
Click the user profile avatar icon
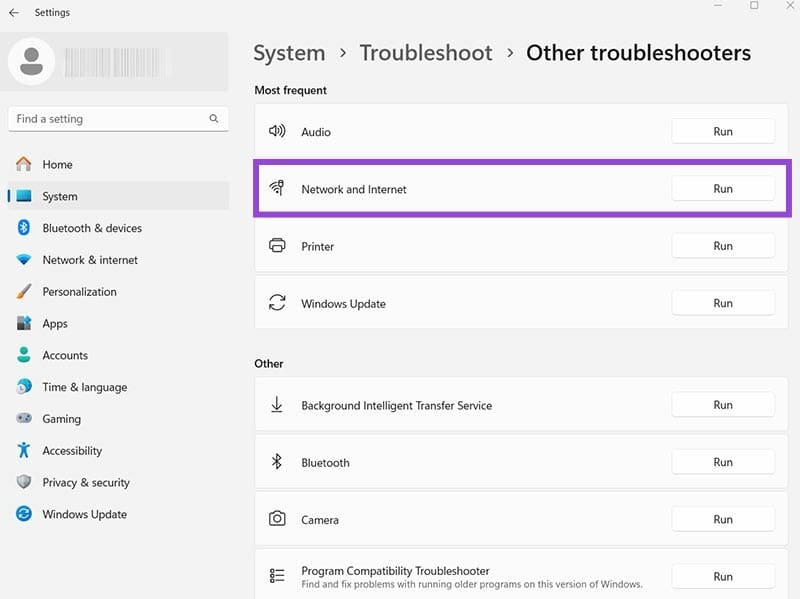[x=31, y=61]
